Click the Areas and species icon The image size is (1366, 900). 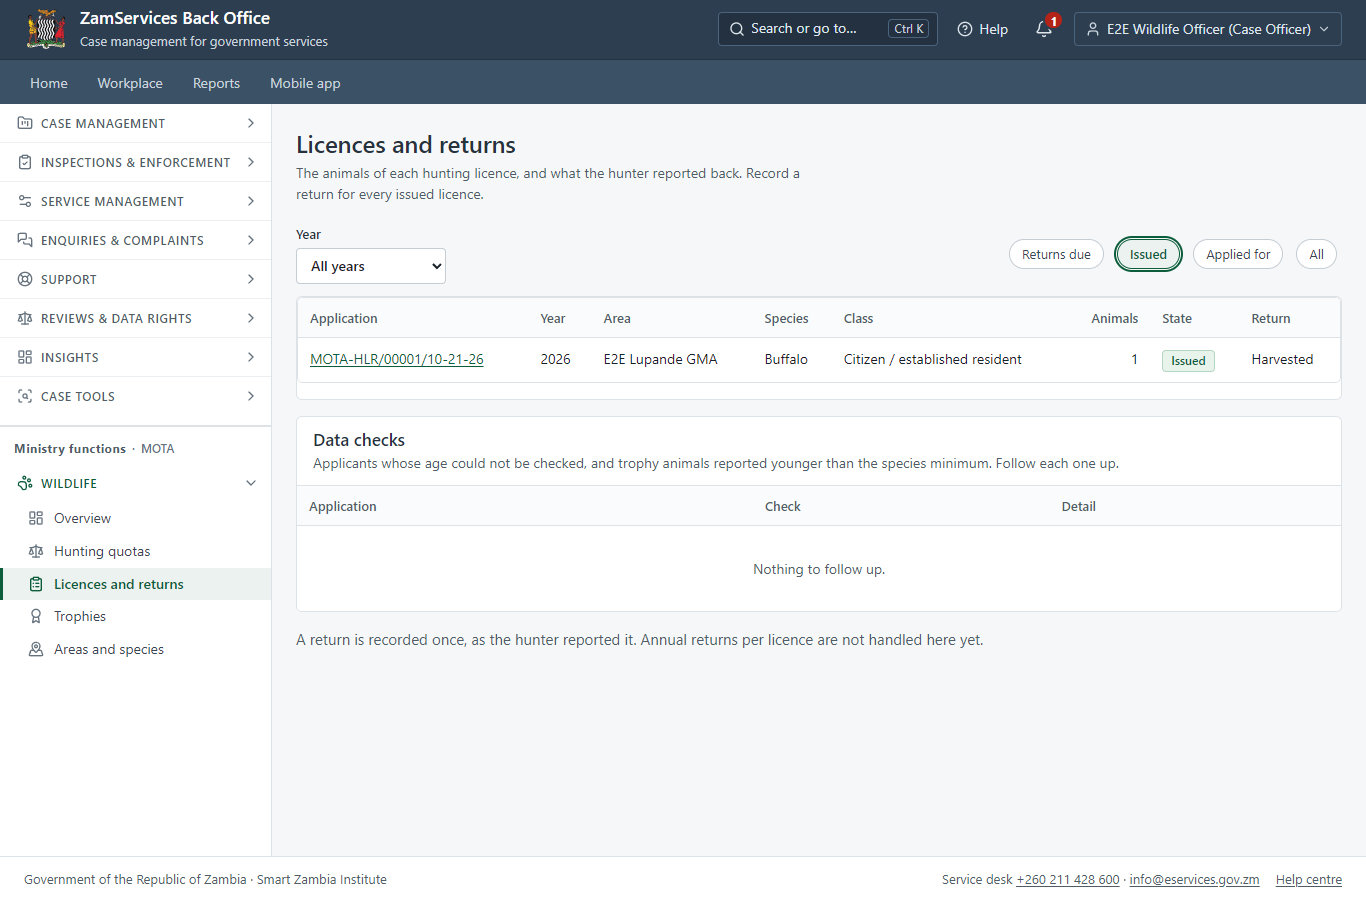tap(36, 649)
